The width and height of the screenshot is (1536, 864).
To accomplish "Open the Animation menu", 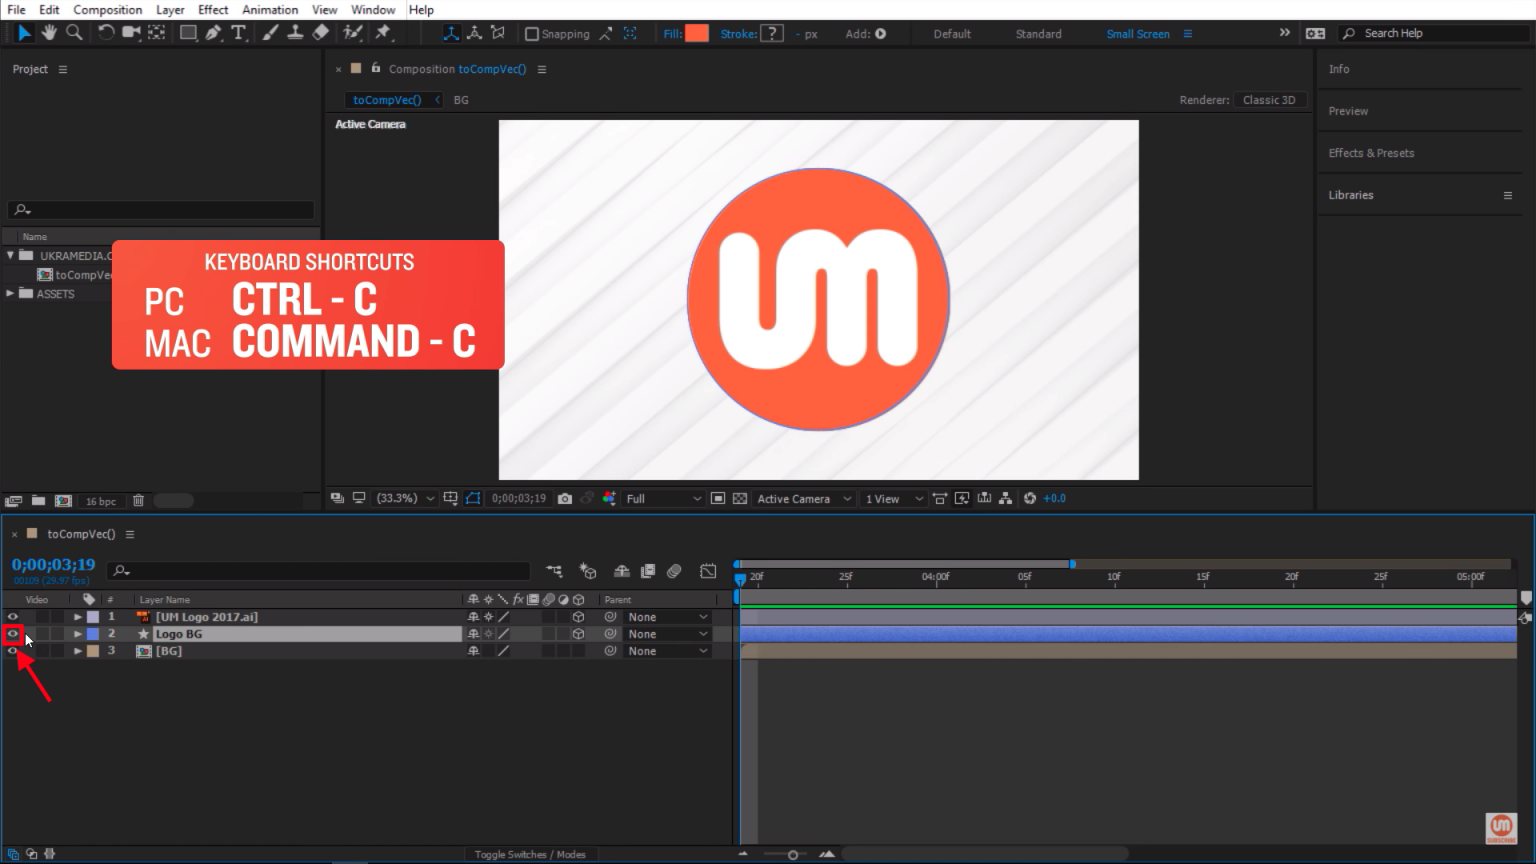I will click(x=270, y=10).
